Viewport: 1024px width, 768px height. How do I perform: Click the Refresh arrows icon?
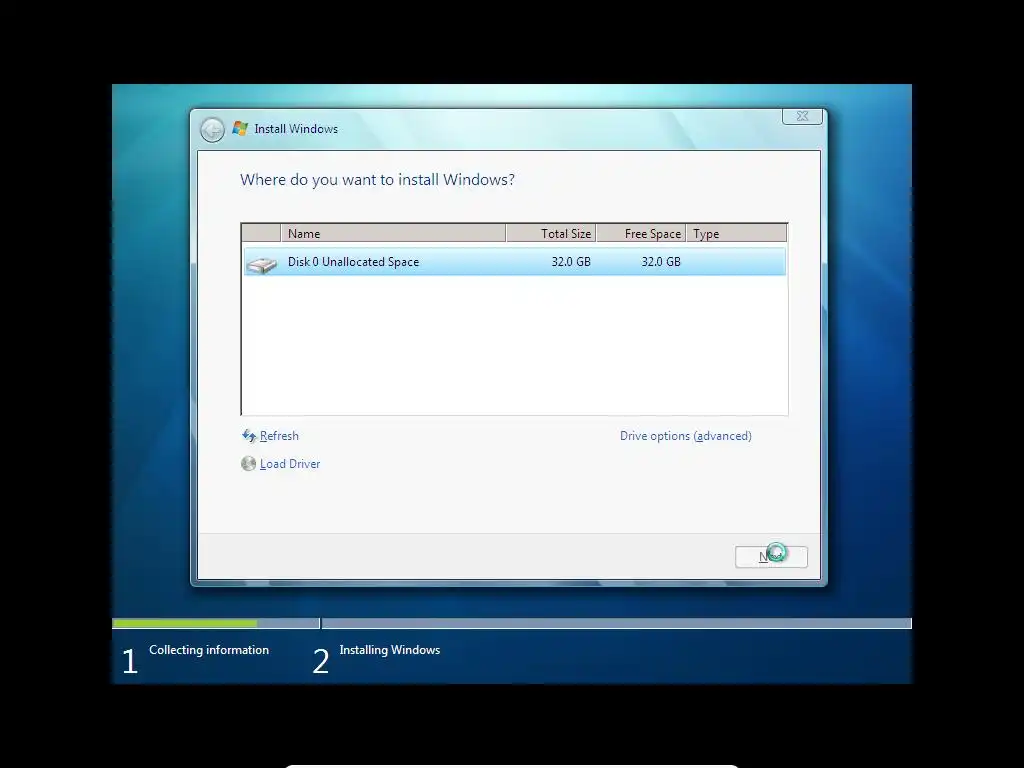(249, 436)
